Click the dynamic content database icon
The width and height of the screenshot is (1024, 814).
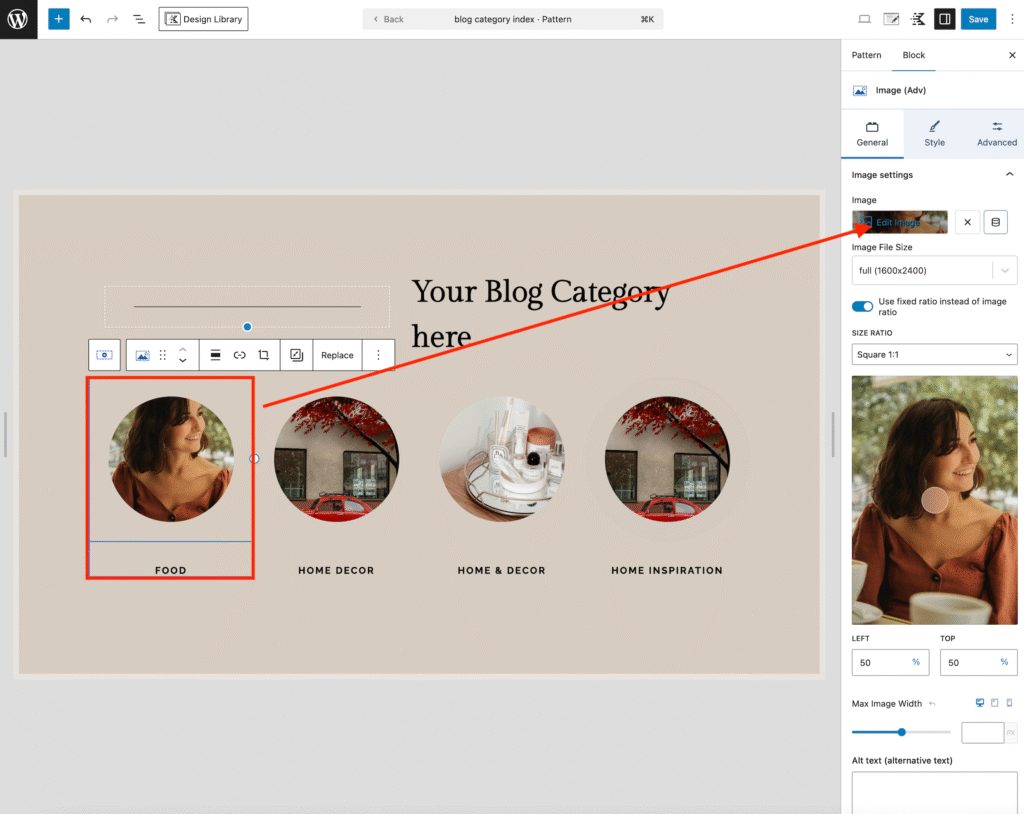coord(995,222)
